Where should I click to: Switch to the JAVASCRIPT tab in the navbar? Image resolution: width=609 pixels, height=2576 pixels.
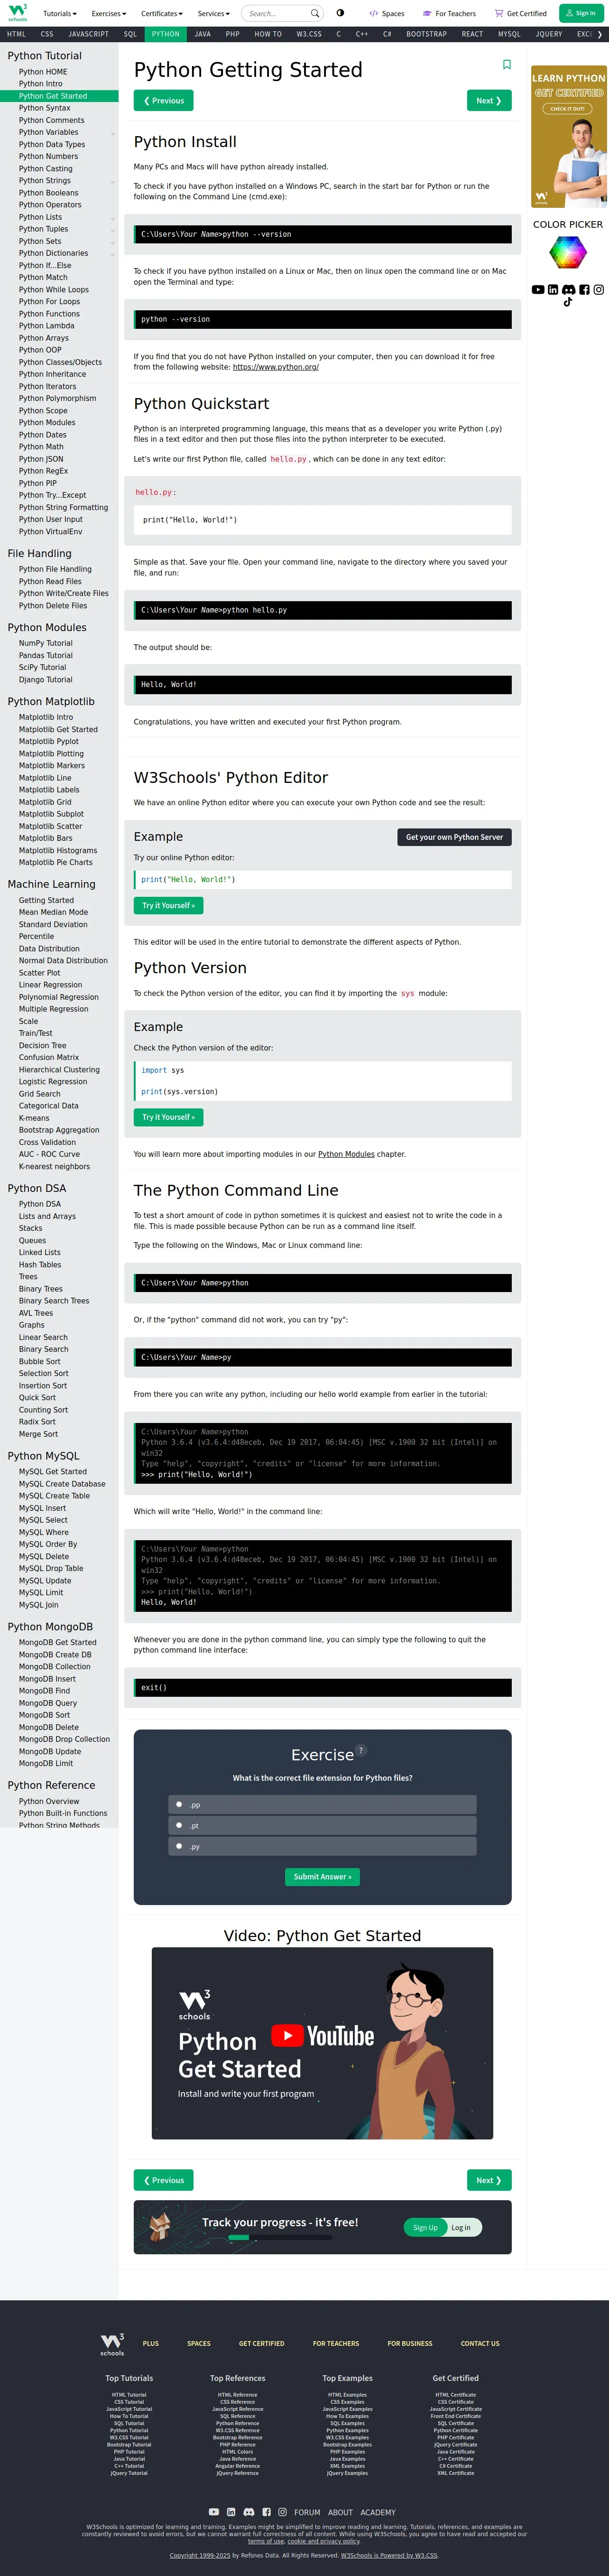[88, 34]
